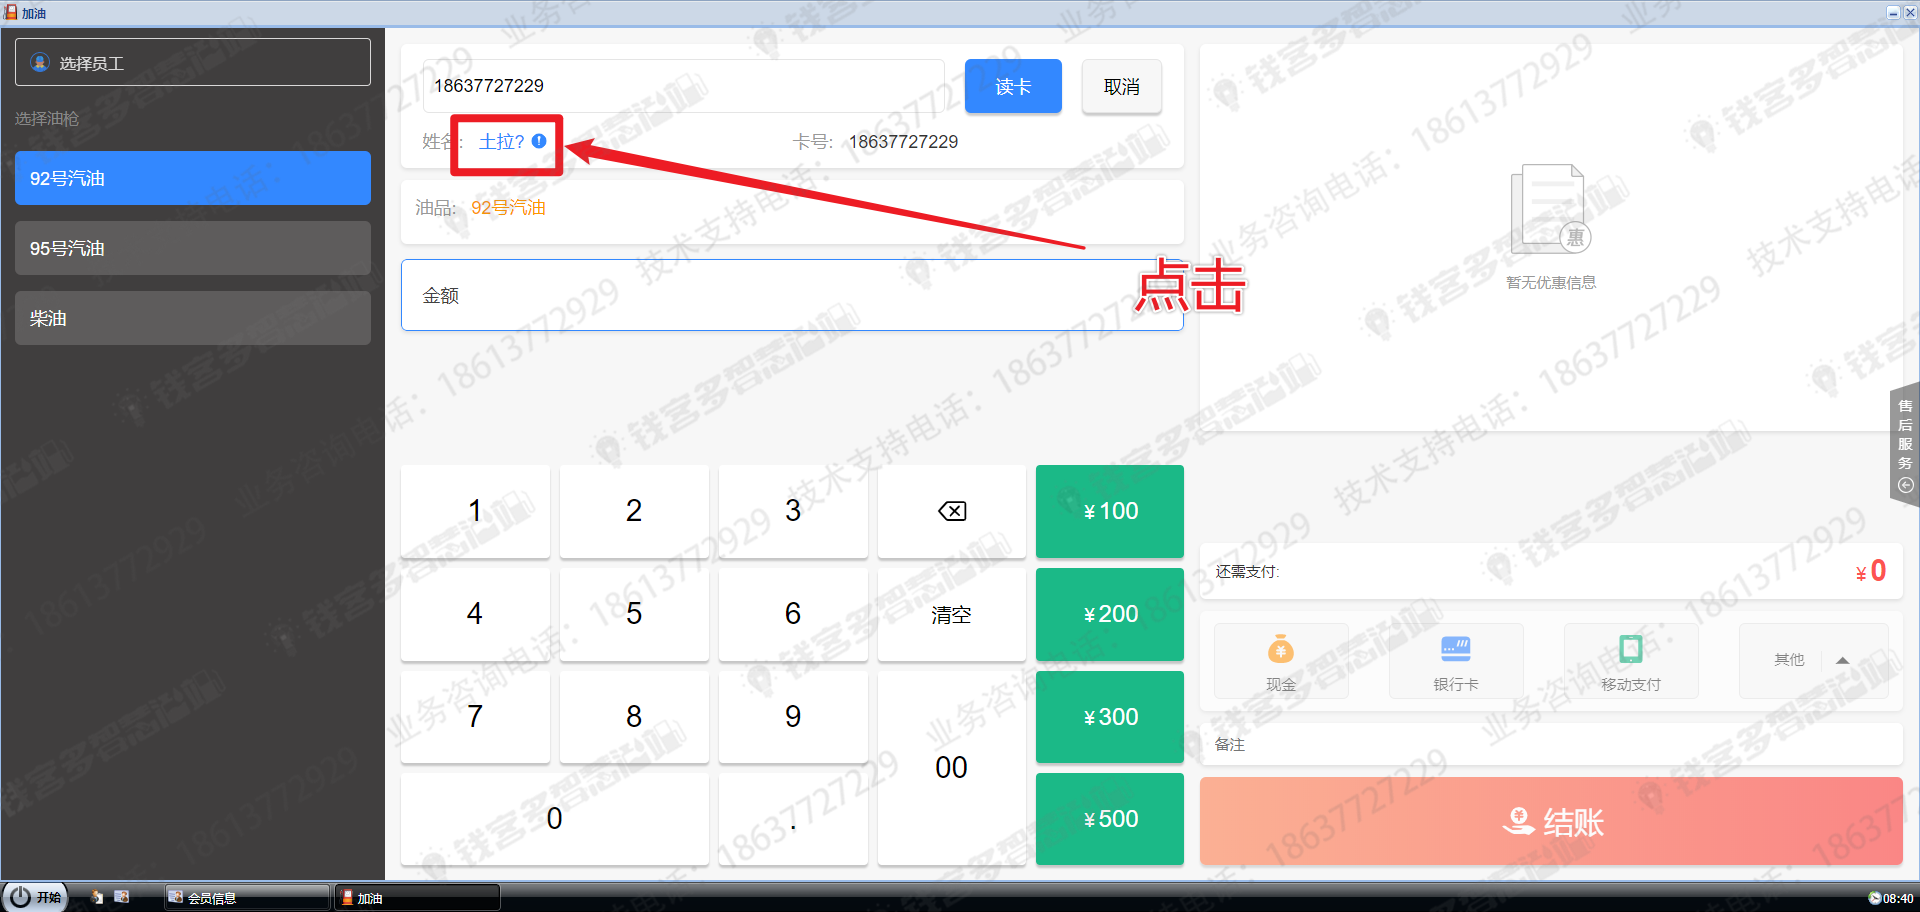This screenshot has width=1920, height=912.
Task: Click the info icon next to member name
Action: point(539,141)
